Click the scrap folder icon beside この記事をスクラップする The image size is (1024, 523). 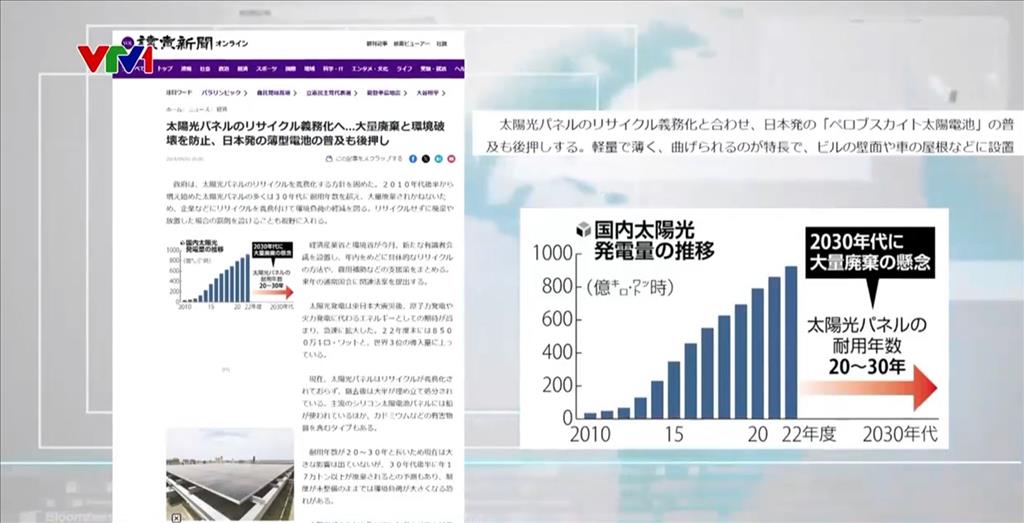click(x=329, y=159)
